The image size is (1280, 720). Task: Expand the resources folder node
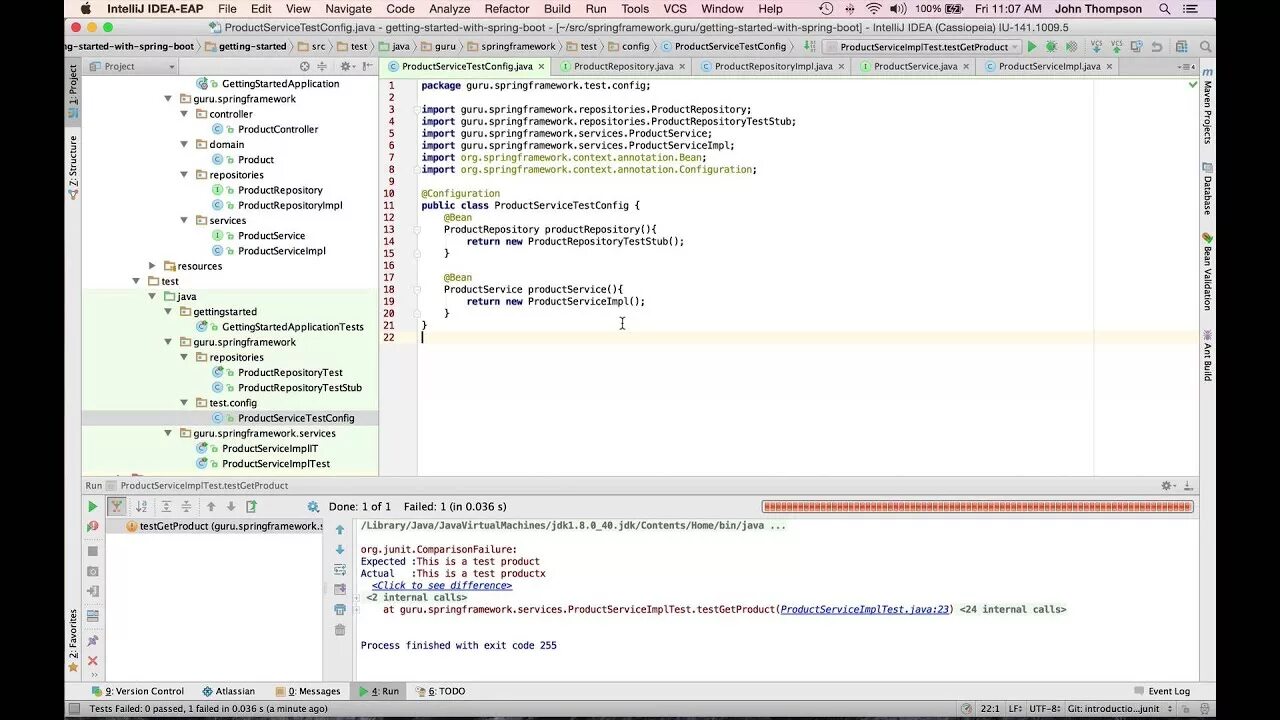point(153,266)
